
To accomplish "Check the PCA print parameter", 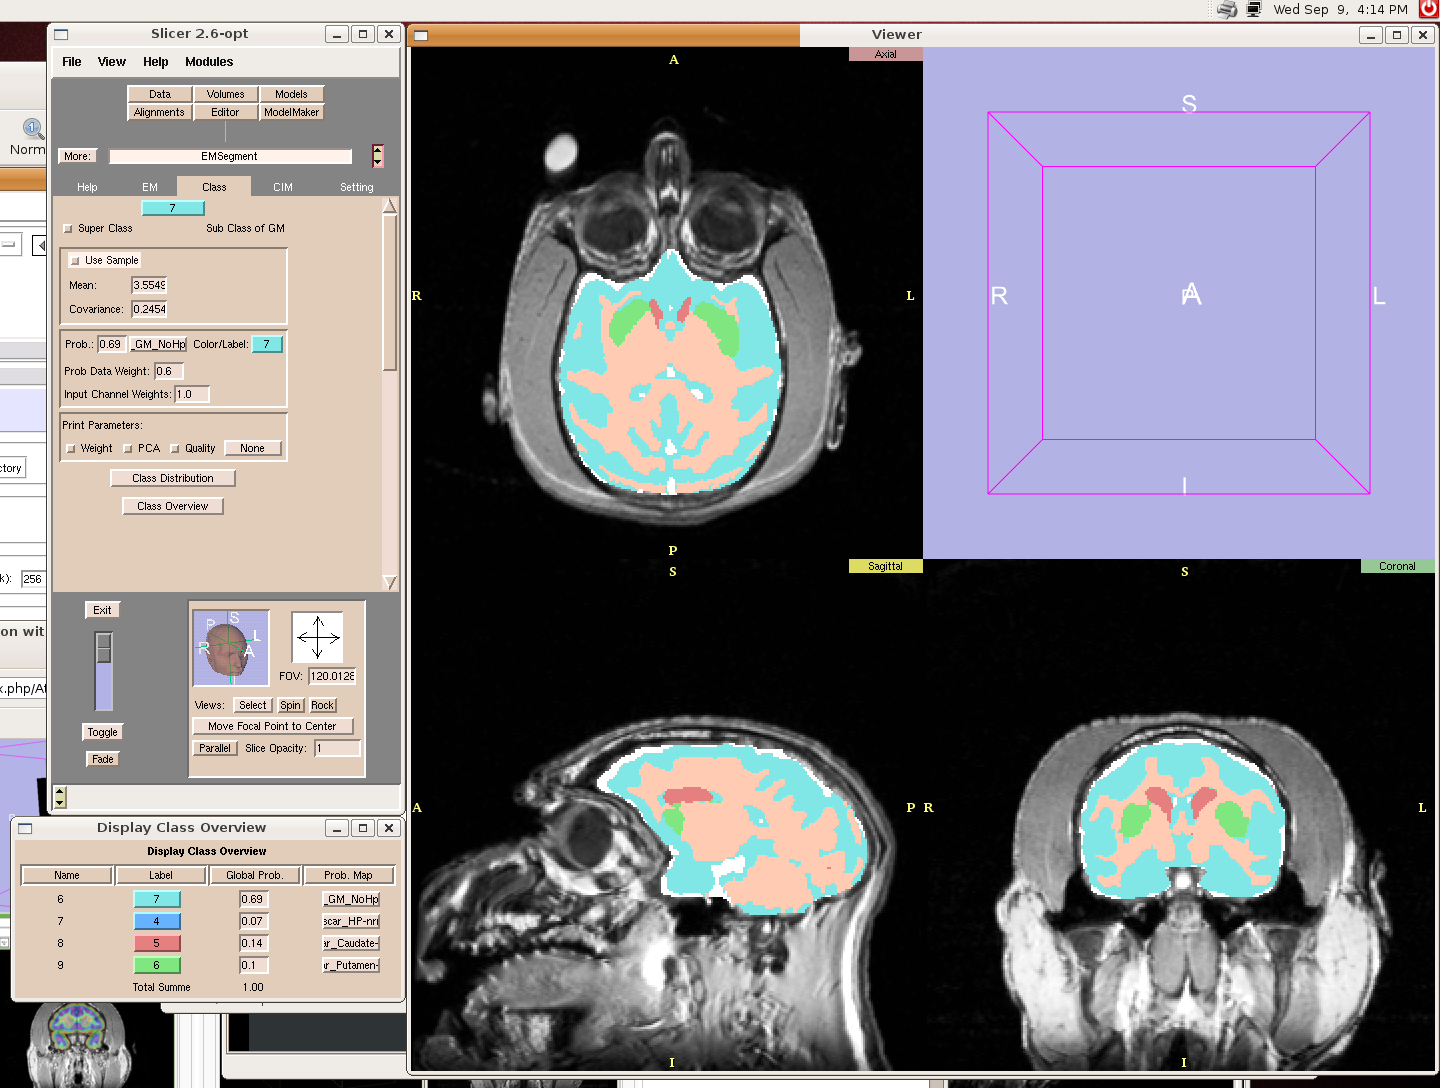I will click(128, 449).
